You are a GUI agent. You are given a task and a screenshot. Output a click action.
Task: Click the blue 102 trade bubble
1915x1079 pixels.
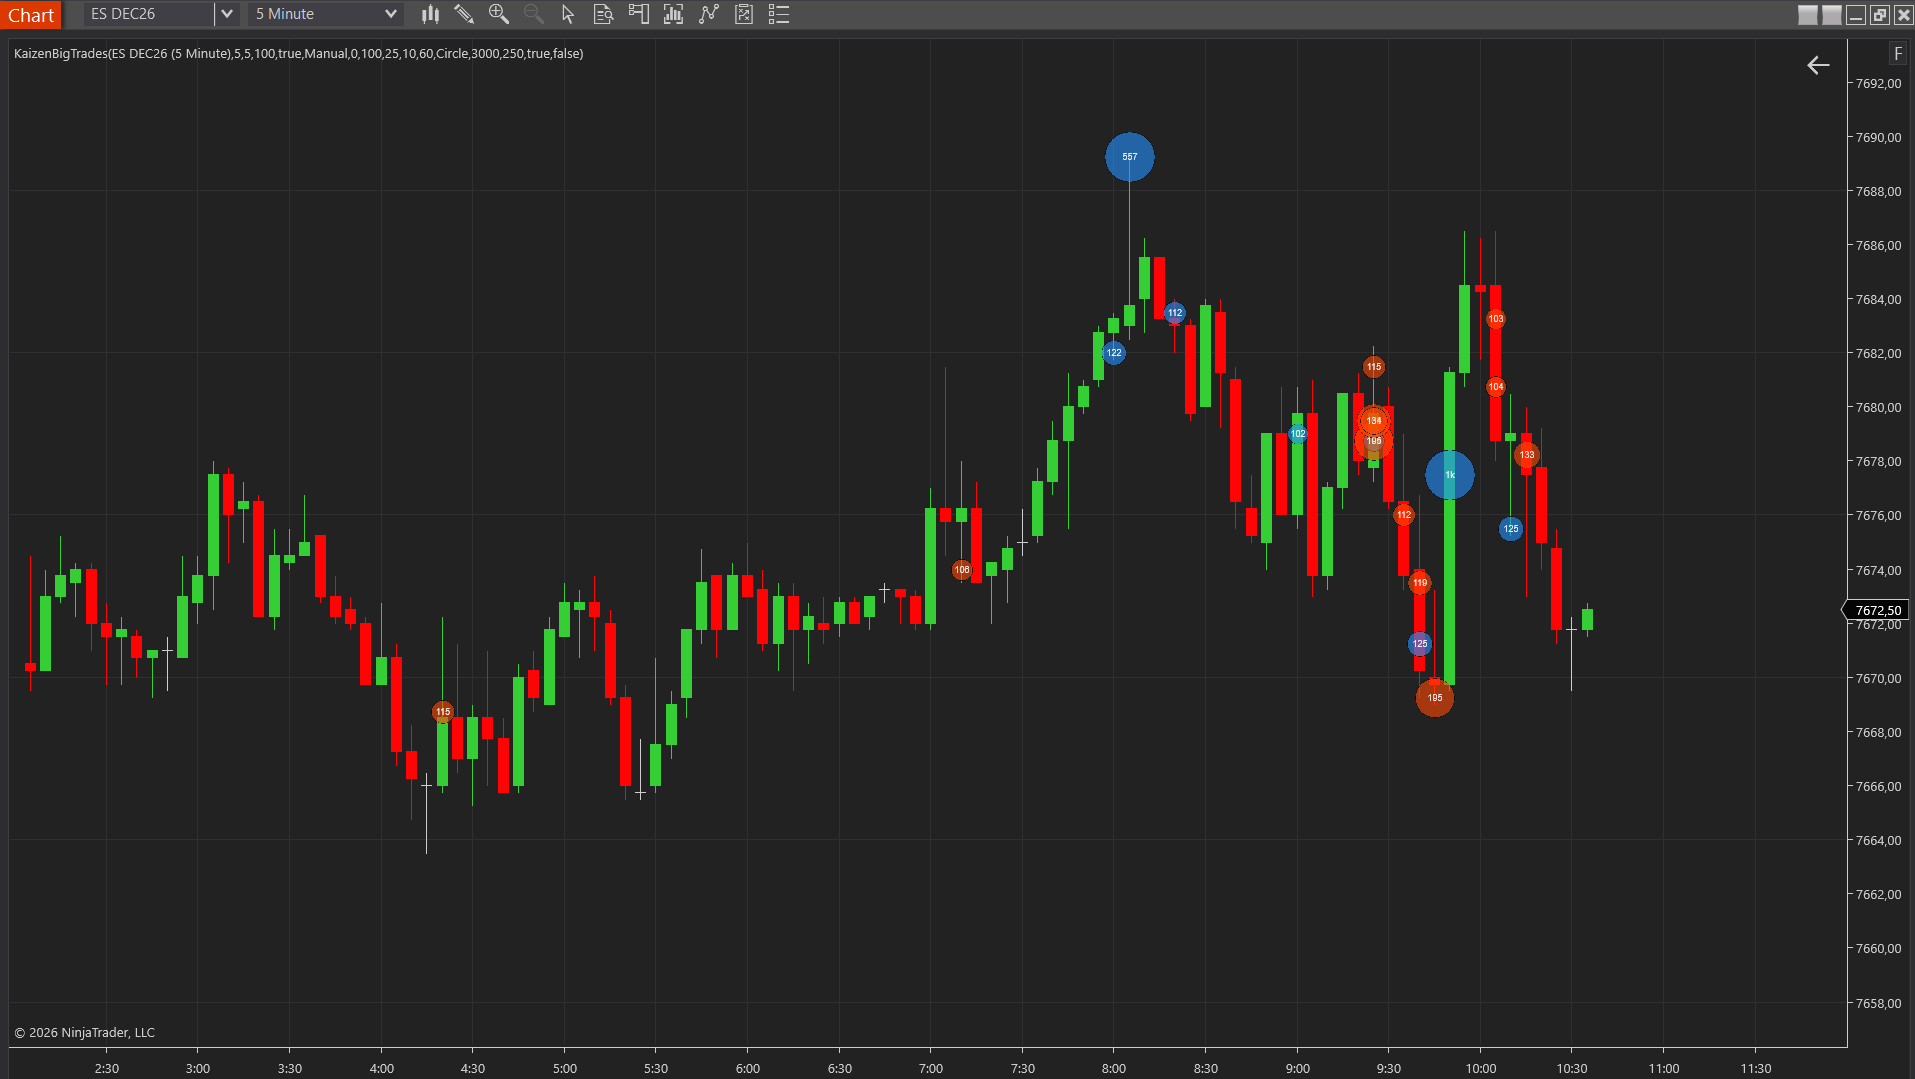pyautogui.click(x=1298, y=434)
